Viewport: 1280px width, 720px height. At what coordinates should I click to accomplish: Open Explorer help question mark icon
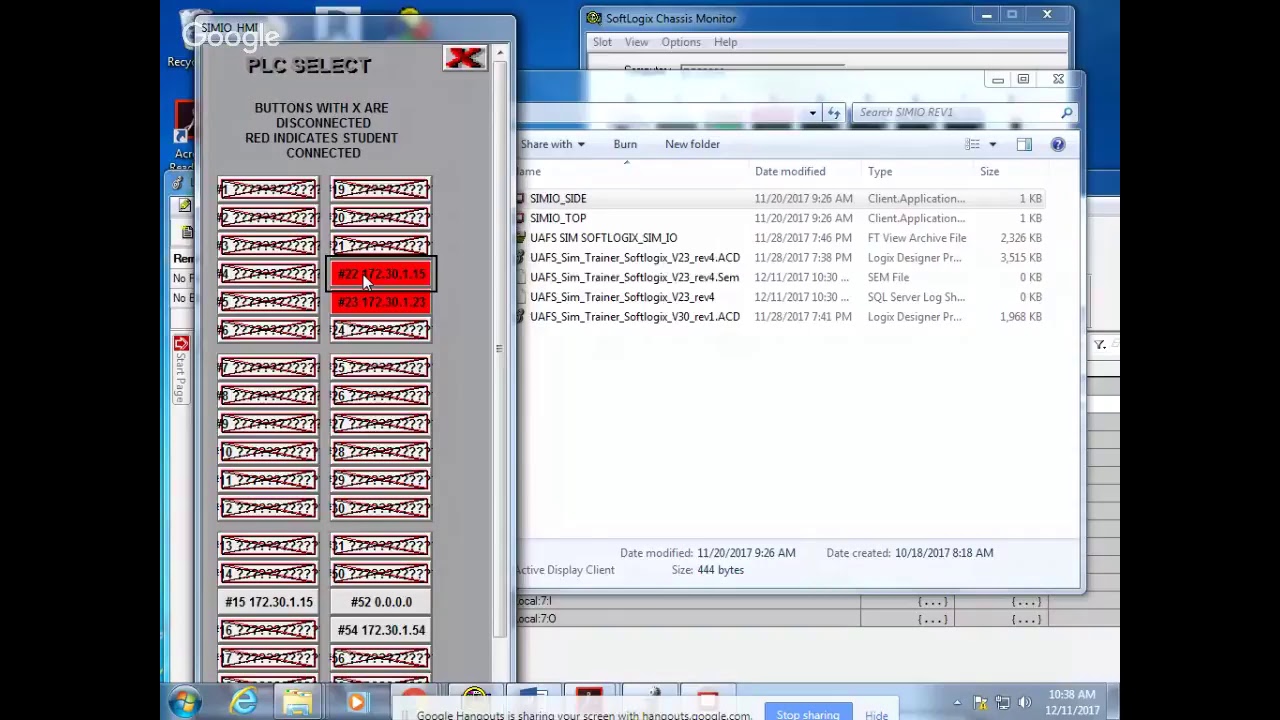coord(1057,145)
